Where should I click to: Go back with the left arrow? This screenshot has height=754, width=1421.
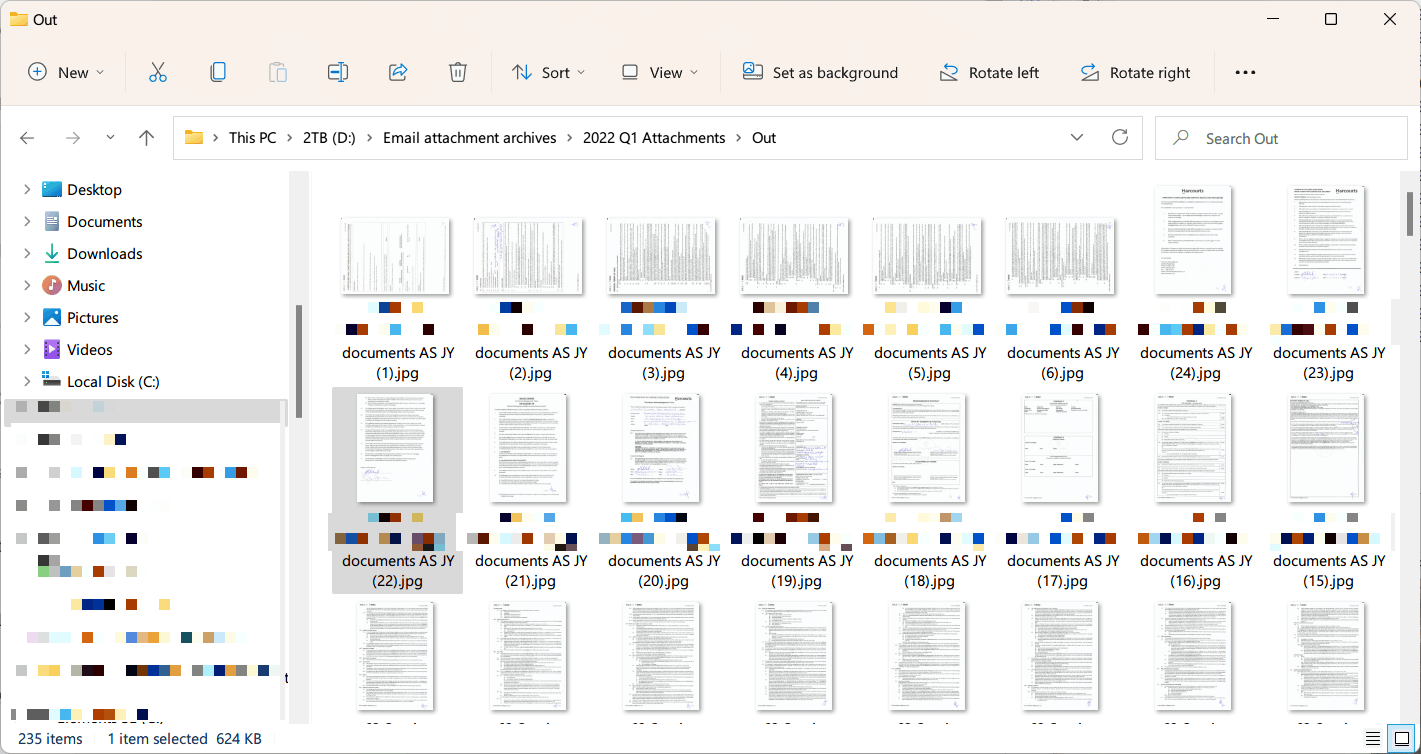tap(27, 138)
